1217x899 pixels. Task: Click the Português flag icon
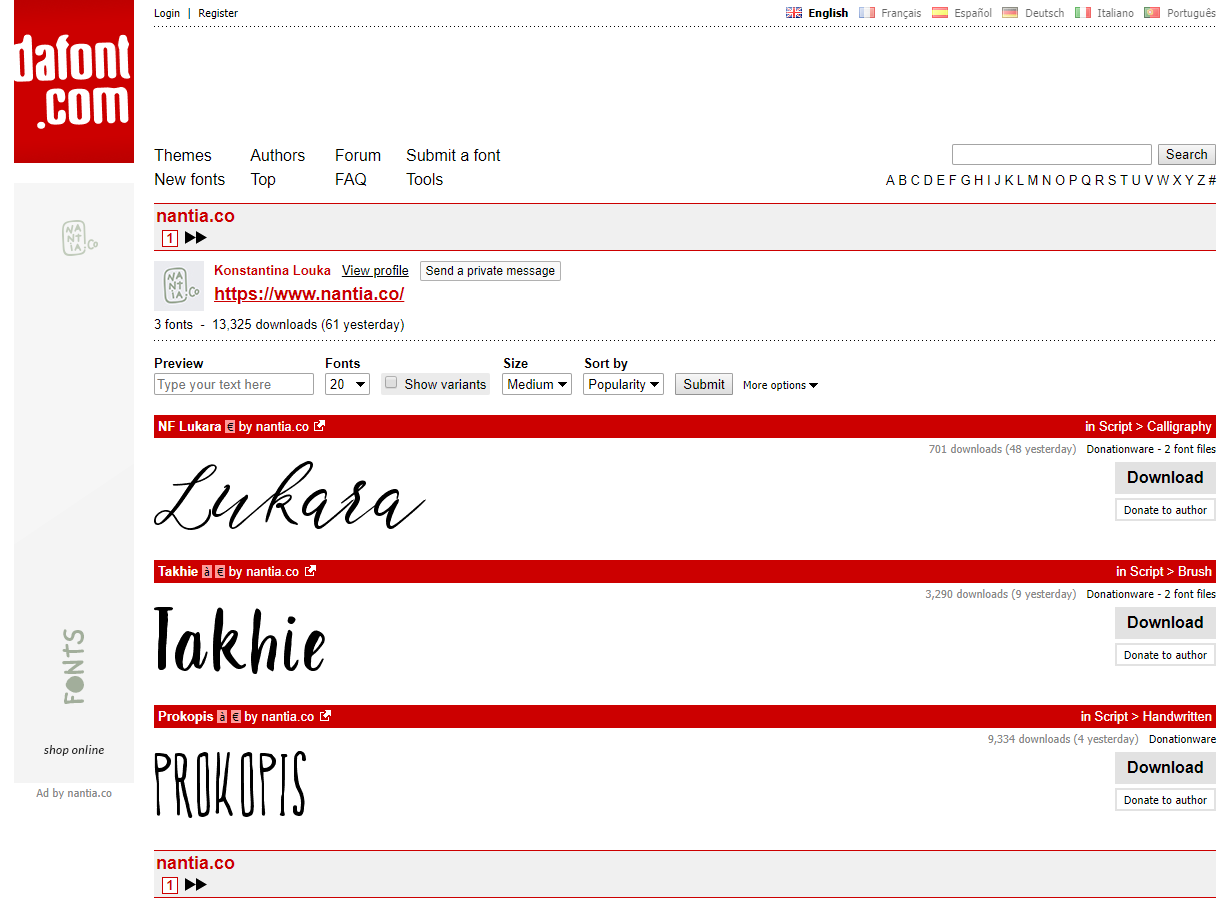coord(1152,13)
